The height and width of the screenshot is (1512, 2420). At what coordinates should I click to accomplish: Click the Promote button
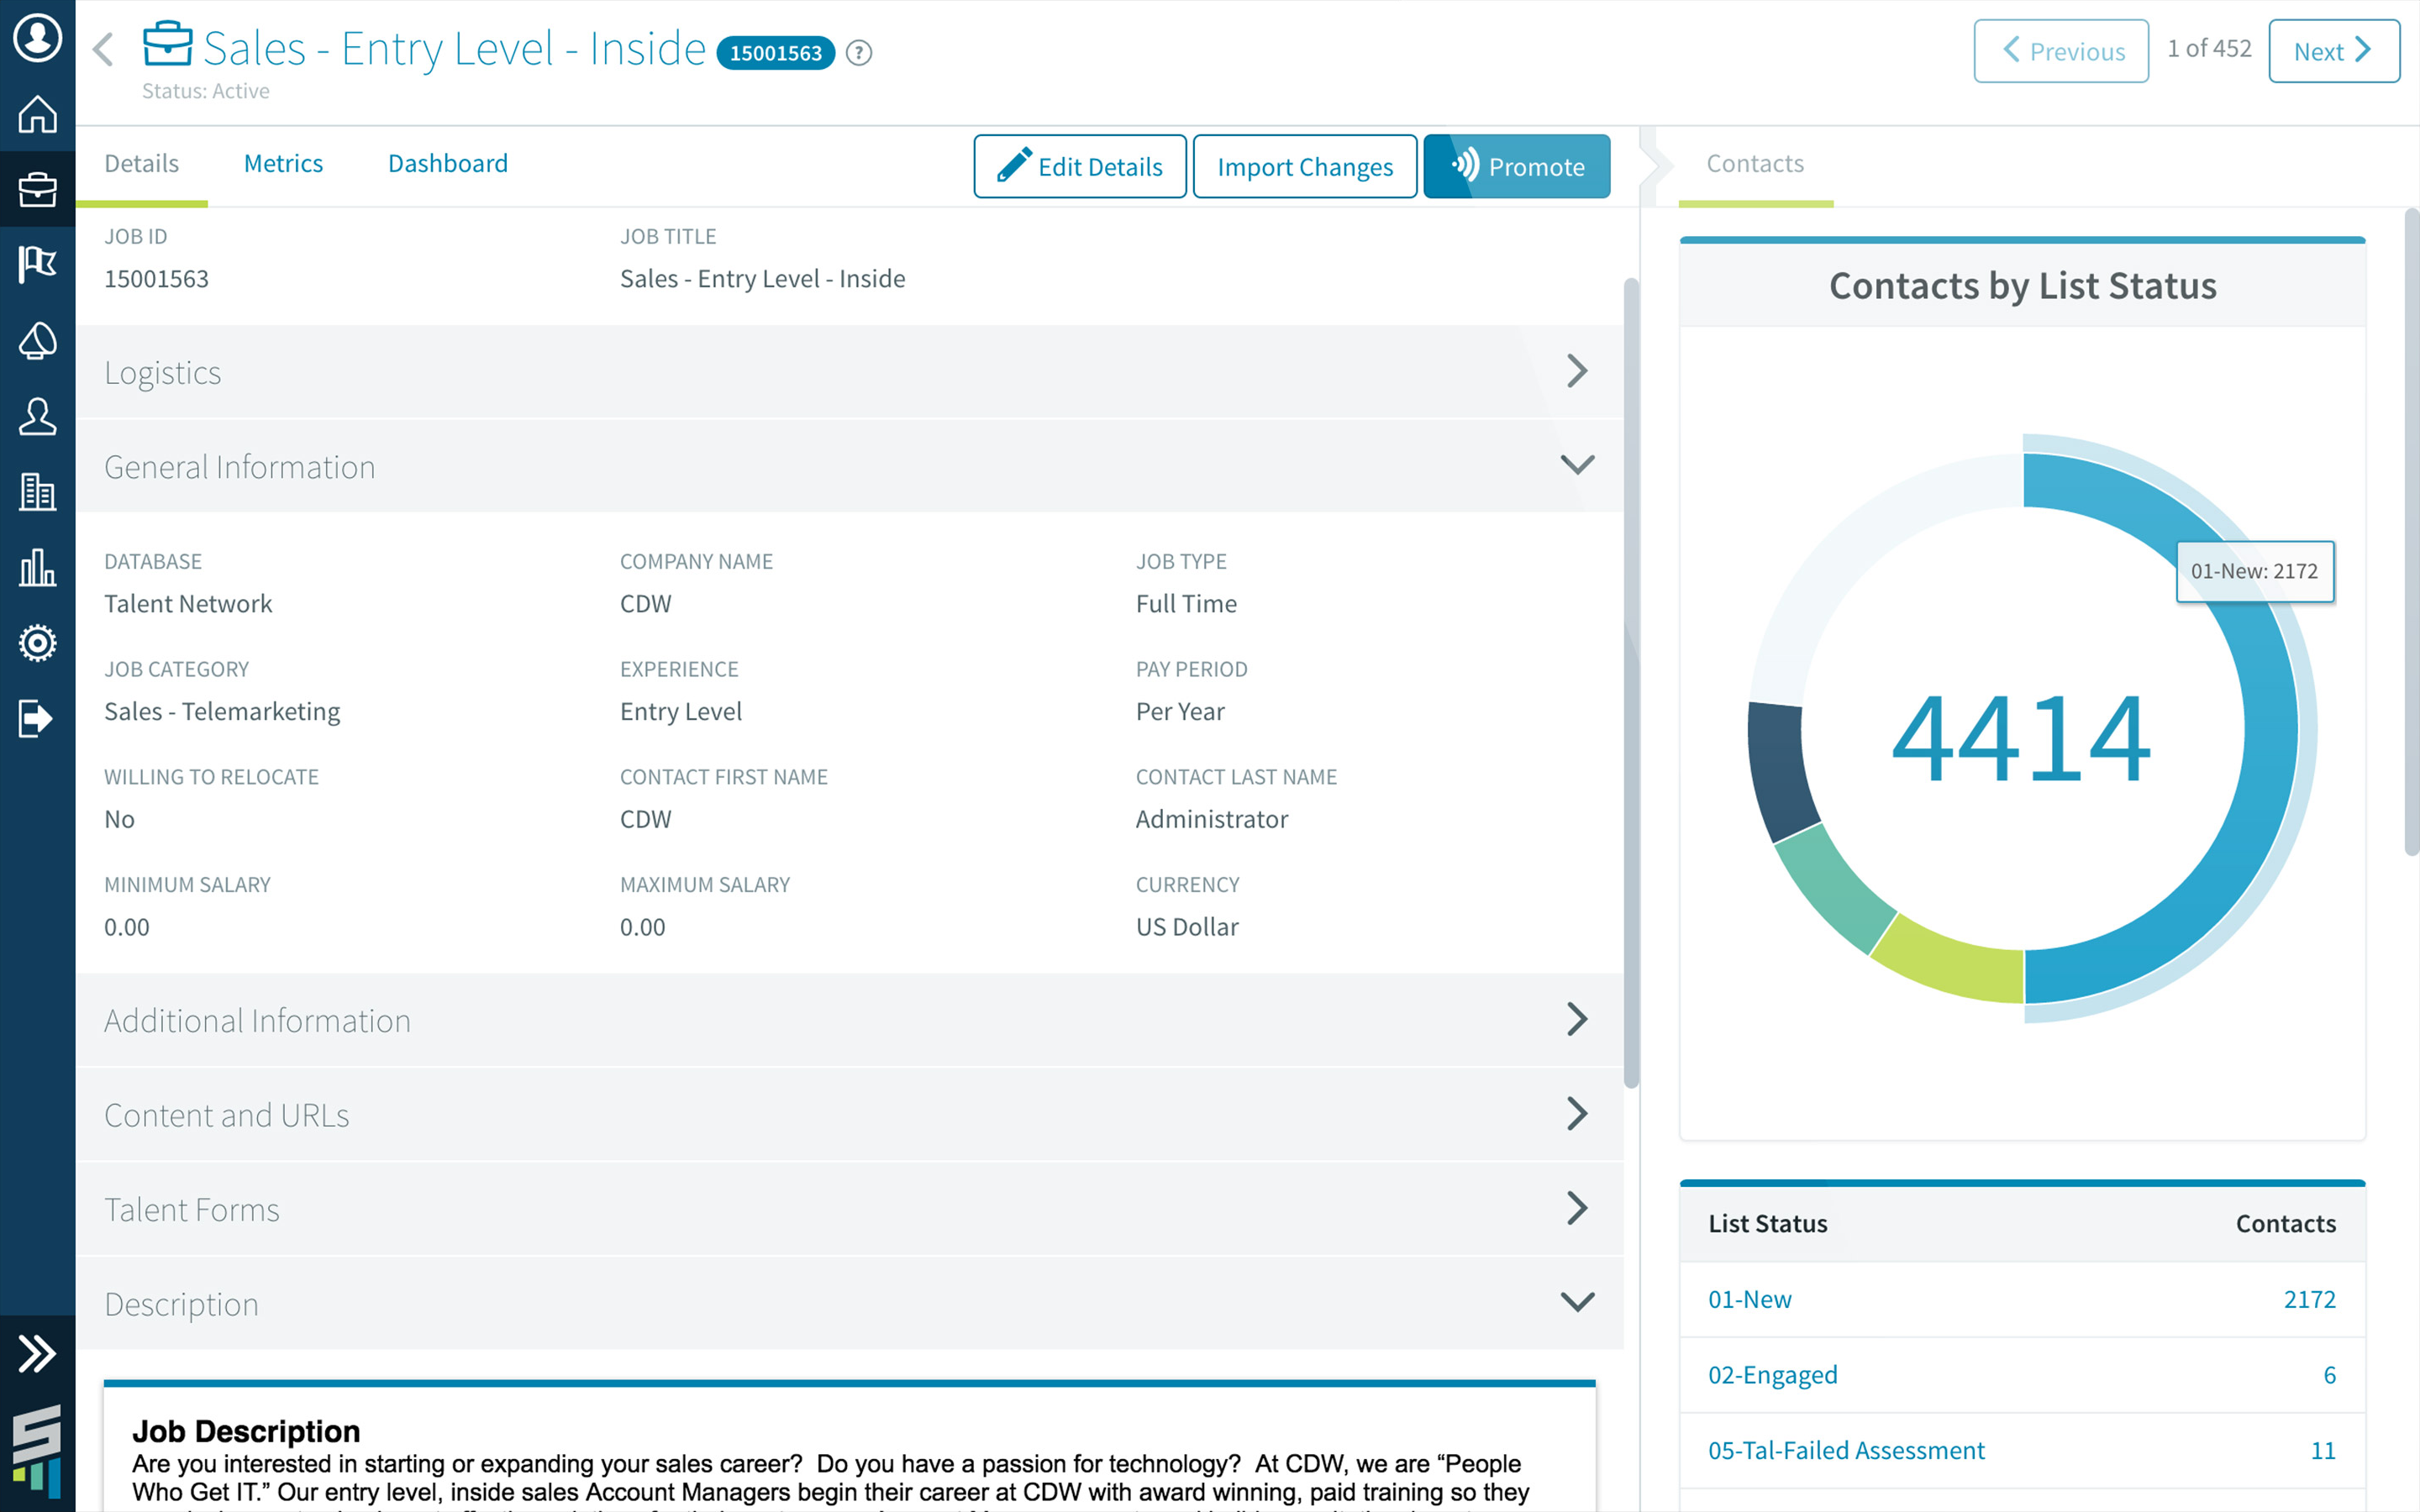tap(1516, 166)
